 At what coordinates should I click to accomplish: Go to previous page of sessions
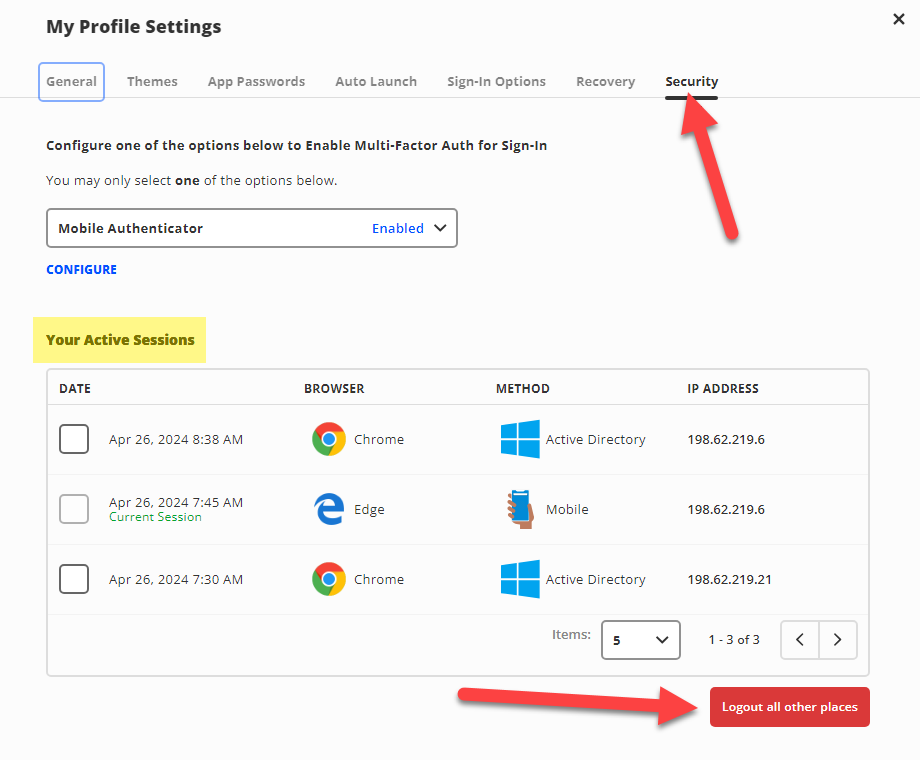point(800,640)
